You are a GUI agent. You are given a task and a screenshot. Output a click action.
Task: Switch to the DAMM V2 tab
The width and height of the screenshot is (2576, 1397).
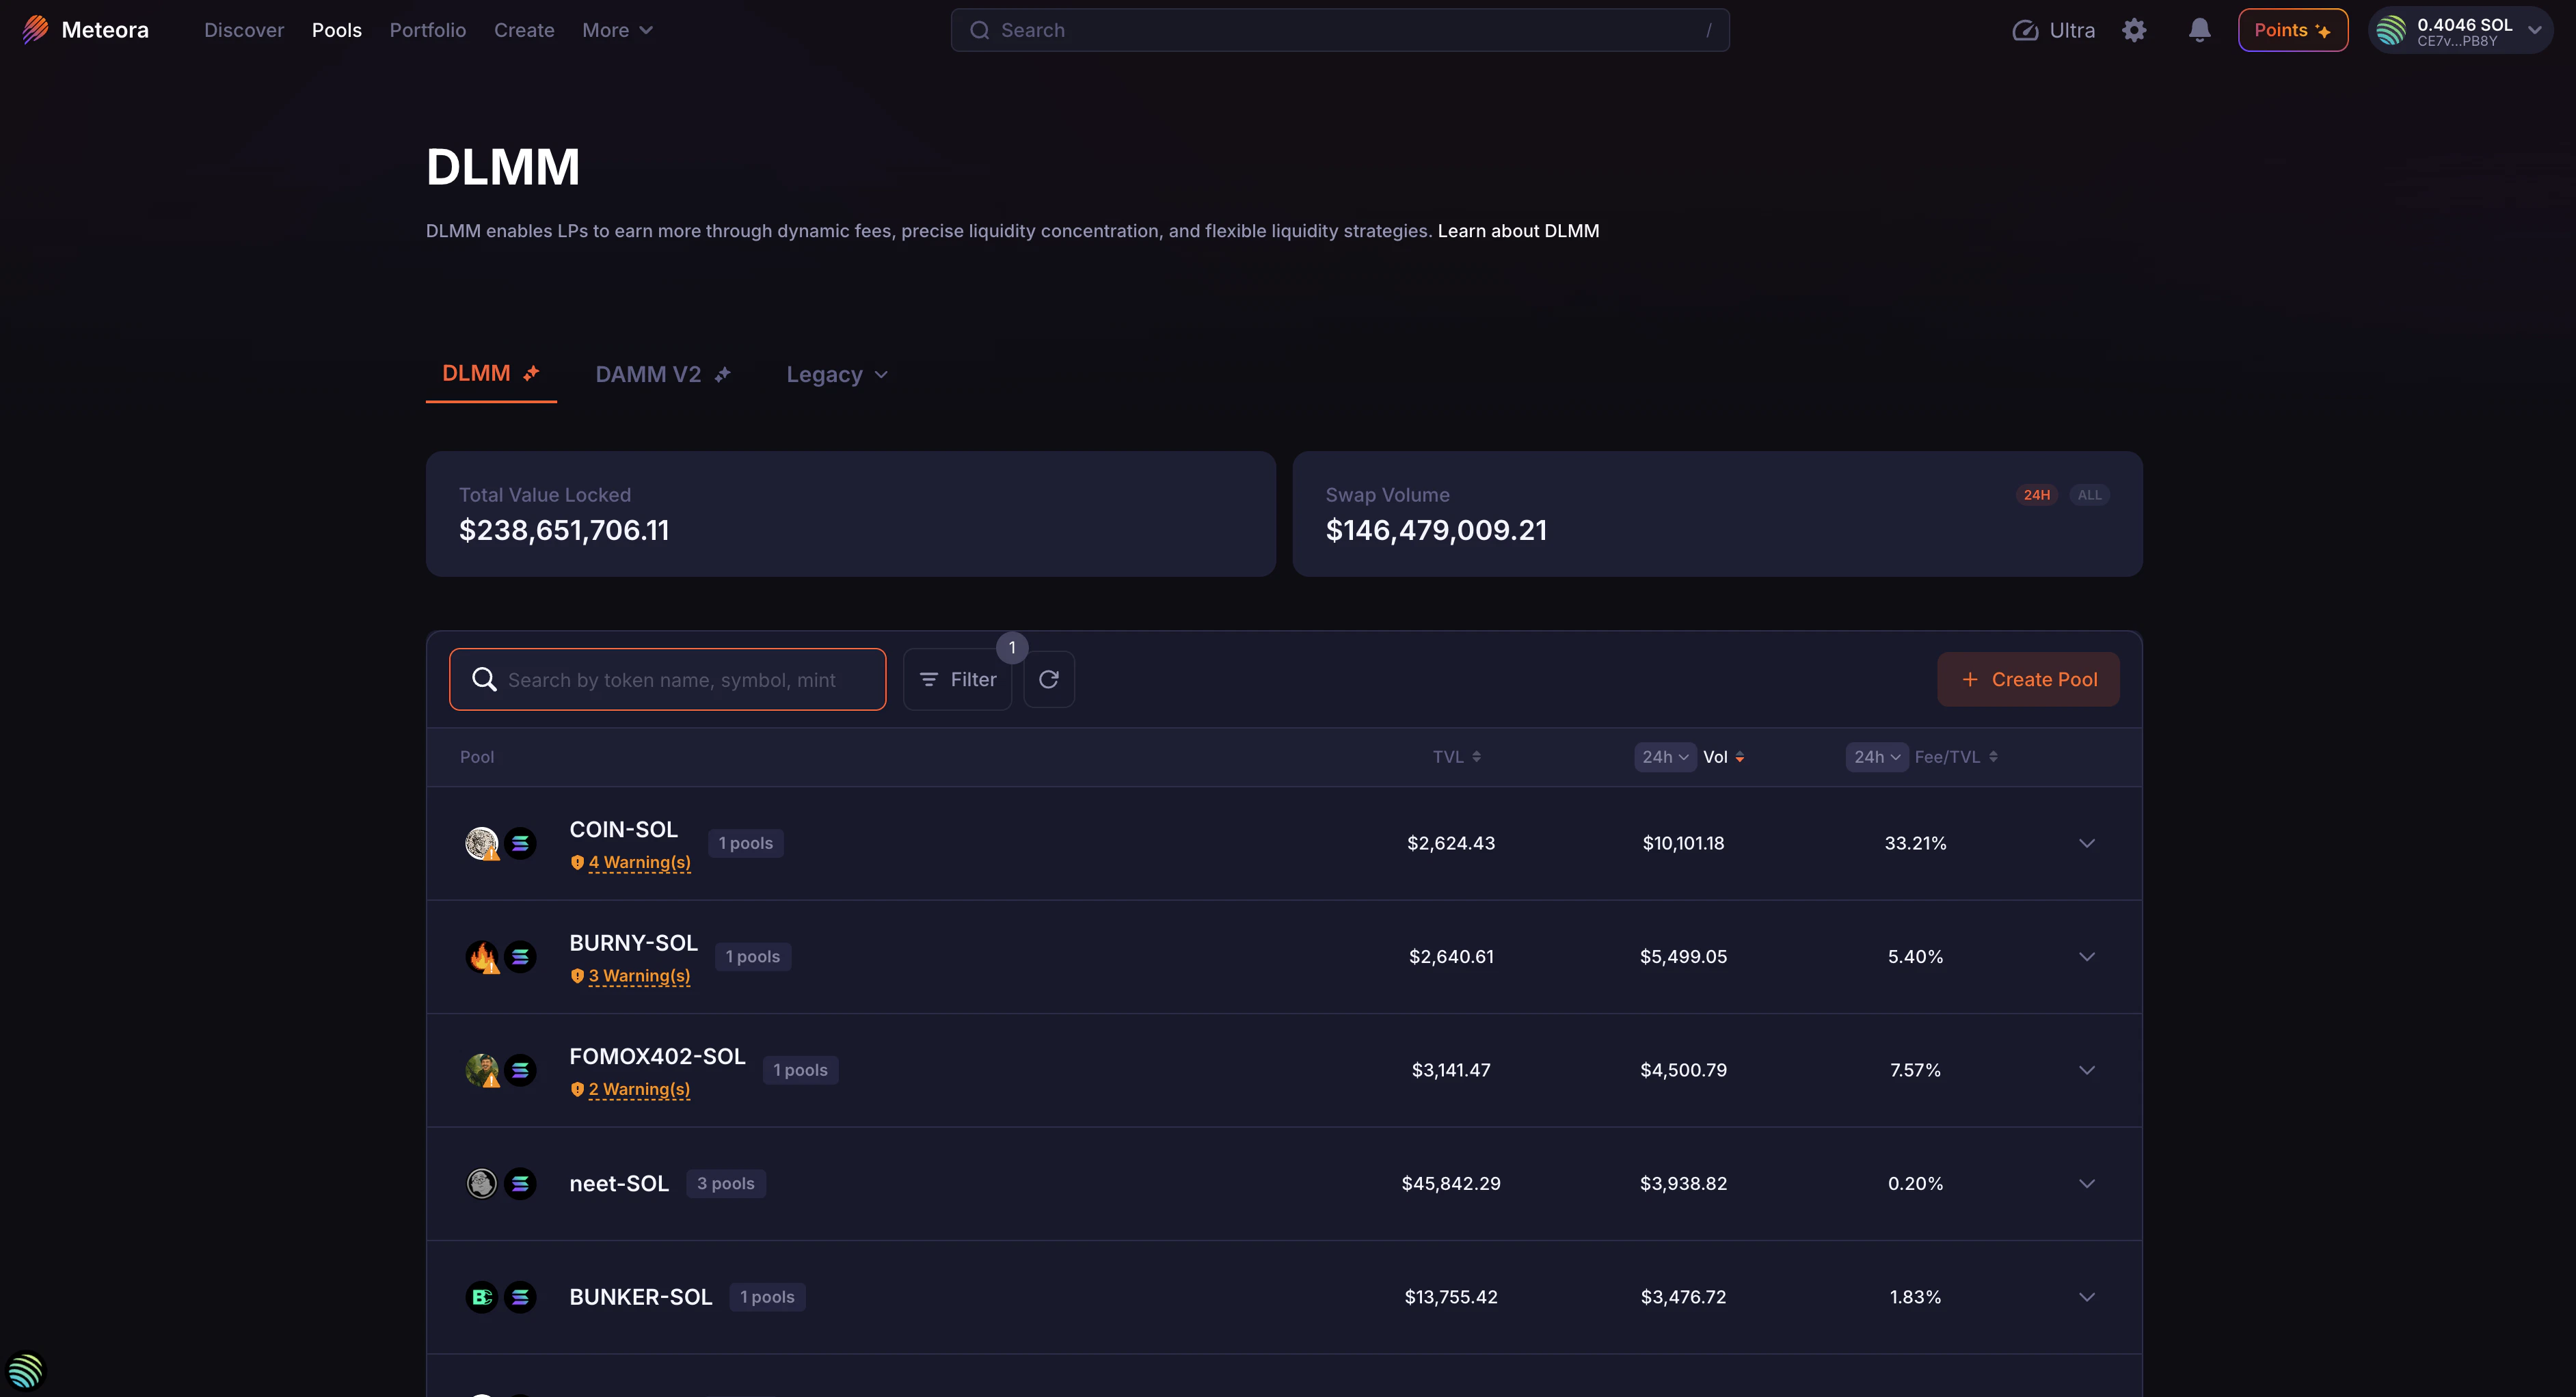(x=663, y=375)
